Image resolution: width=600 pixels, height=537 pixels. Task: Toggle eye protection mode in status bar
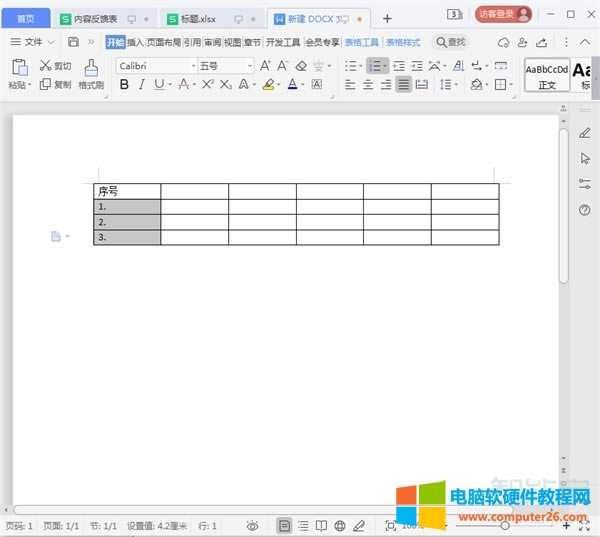(253, 525)
